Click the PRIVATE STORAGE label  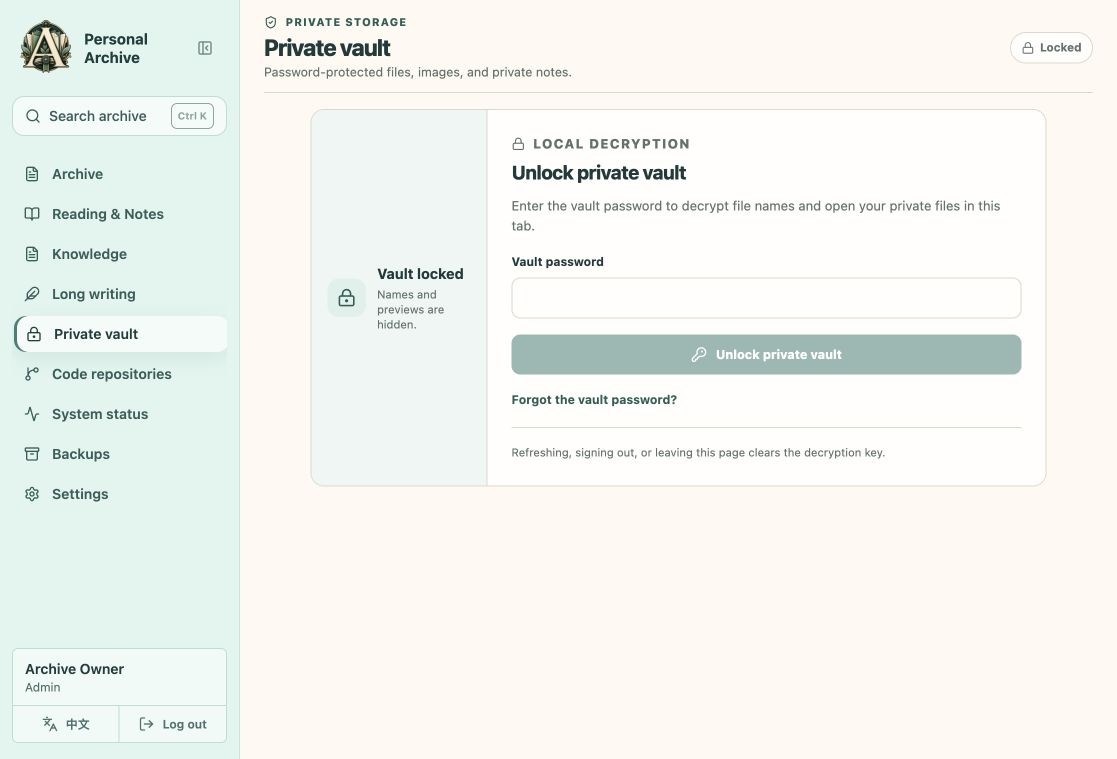point(346,22)
